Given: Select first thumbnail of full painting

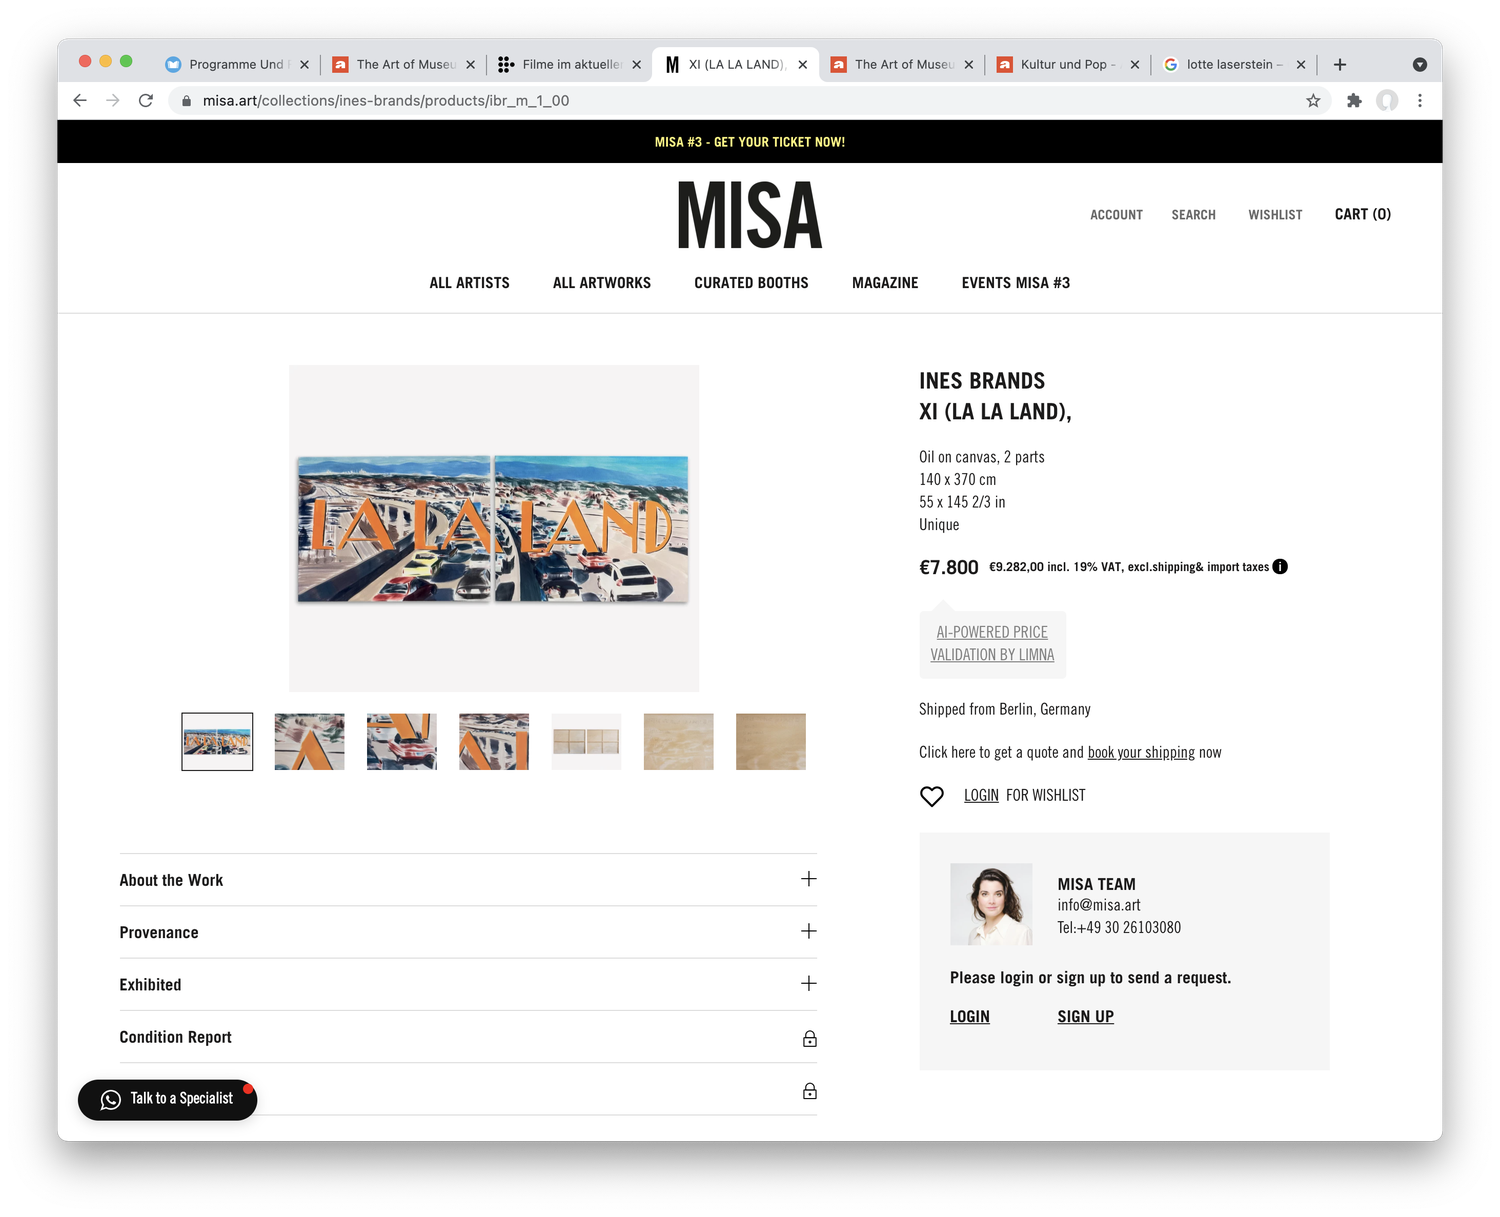Looking at the screenshot, I should coord(217,742).
